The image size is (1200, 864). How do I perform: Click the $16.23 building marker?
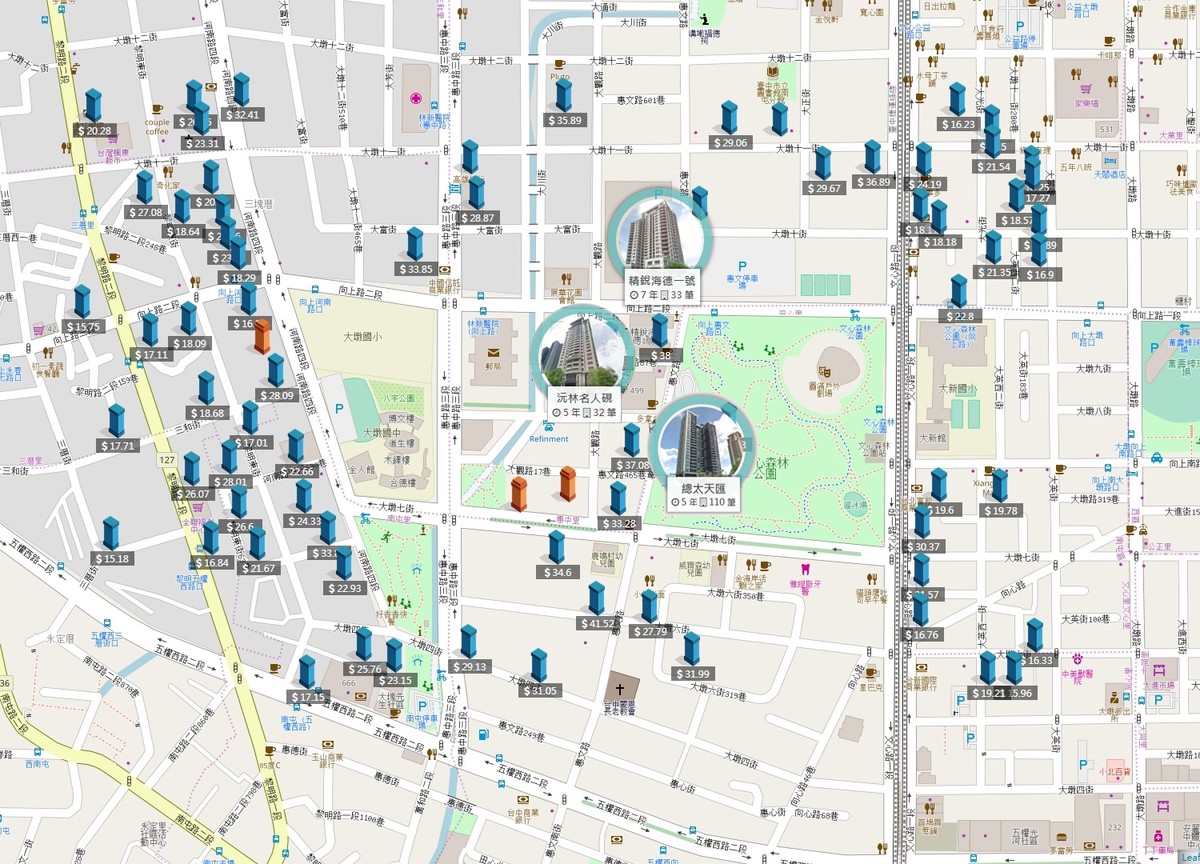[x=957, y=100]
